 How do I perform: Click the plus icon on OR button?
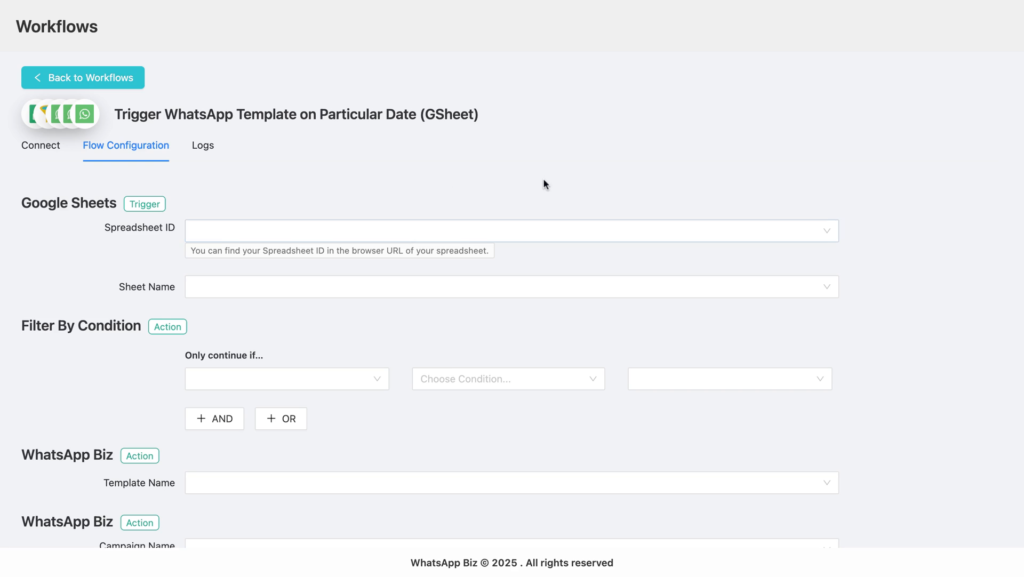271,418
